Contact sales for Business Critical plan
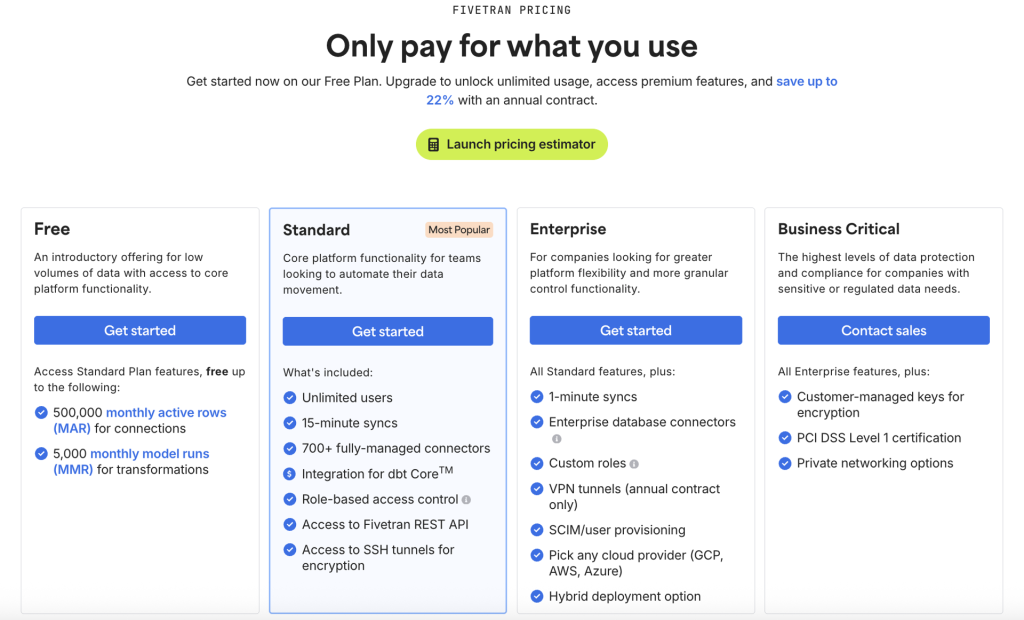1024x620 pixels. (x=884, y=331)
